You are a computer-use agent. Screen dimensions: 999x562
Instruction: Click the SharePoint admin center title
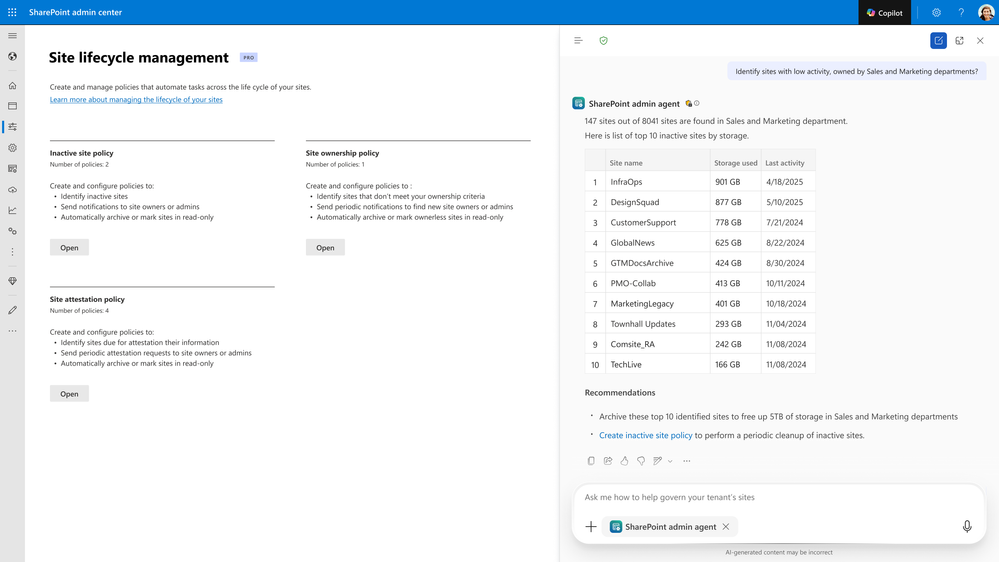[75, 12]
